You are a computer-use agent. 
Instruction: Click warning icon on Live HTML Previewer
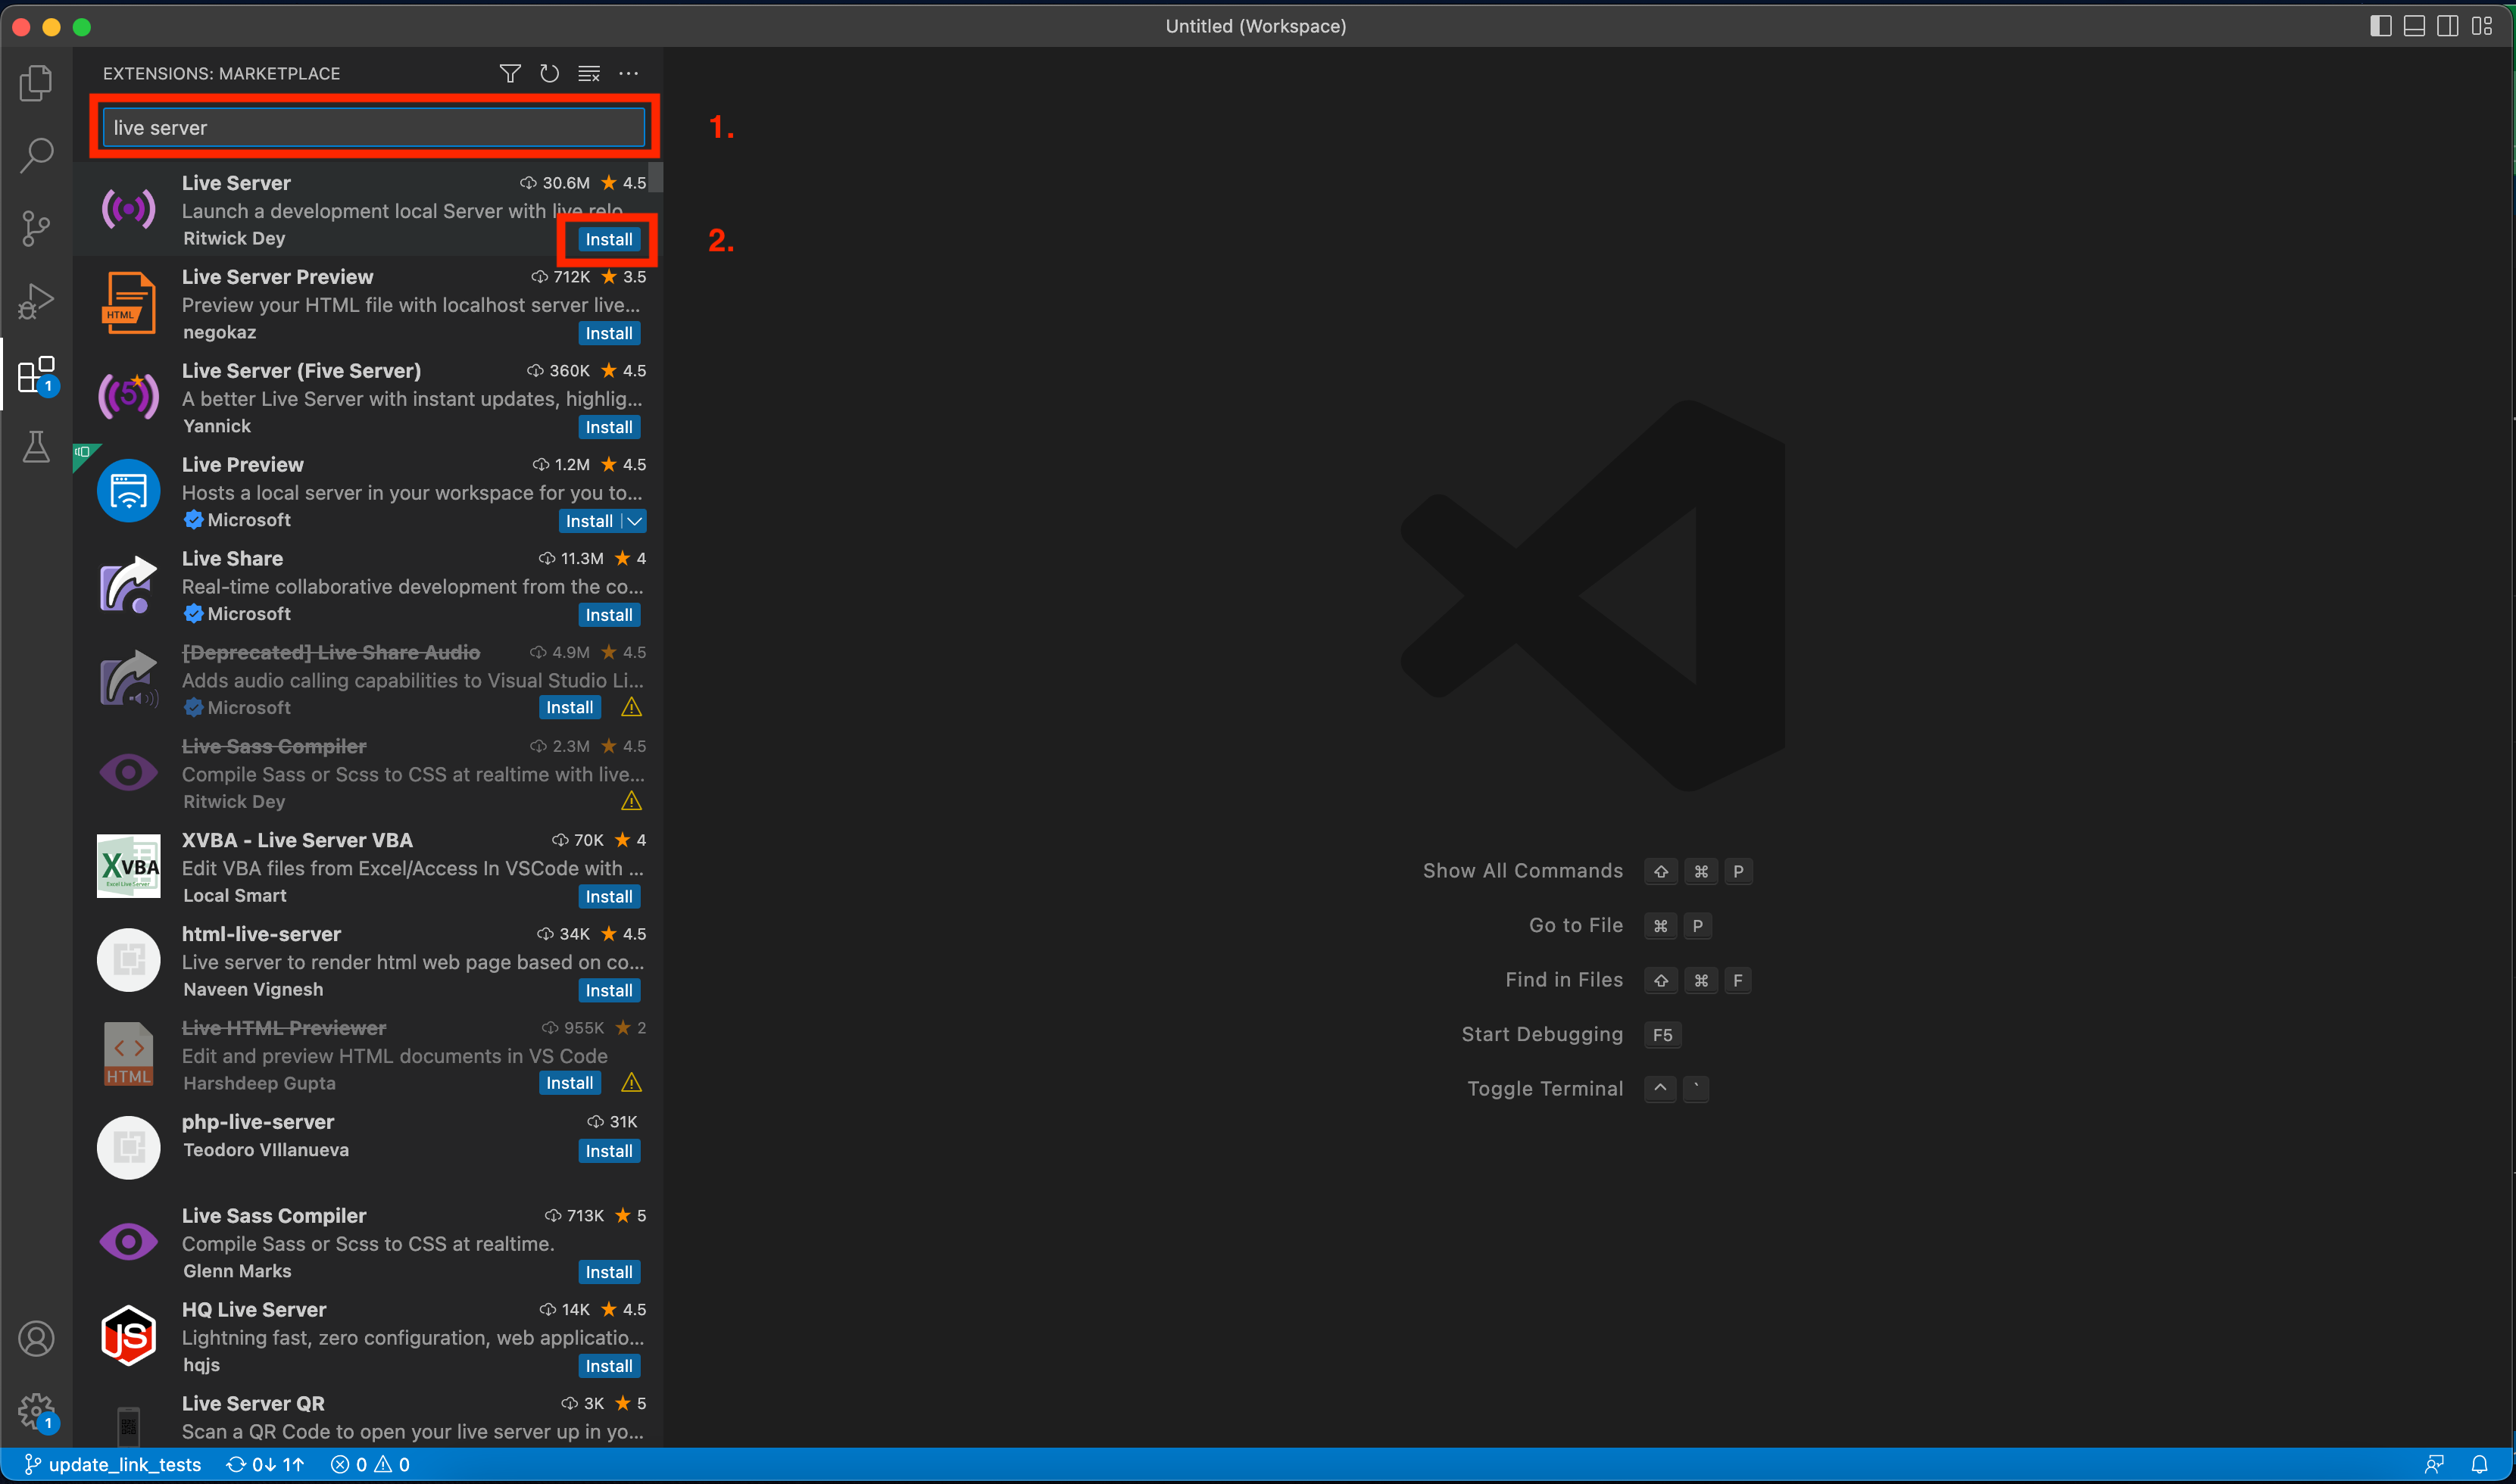coord(631,1083)
